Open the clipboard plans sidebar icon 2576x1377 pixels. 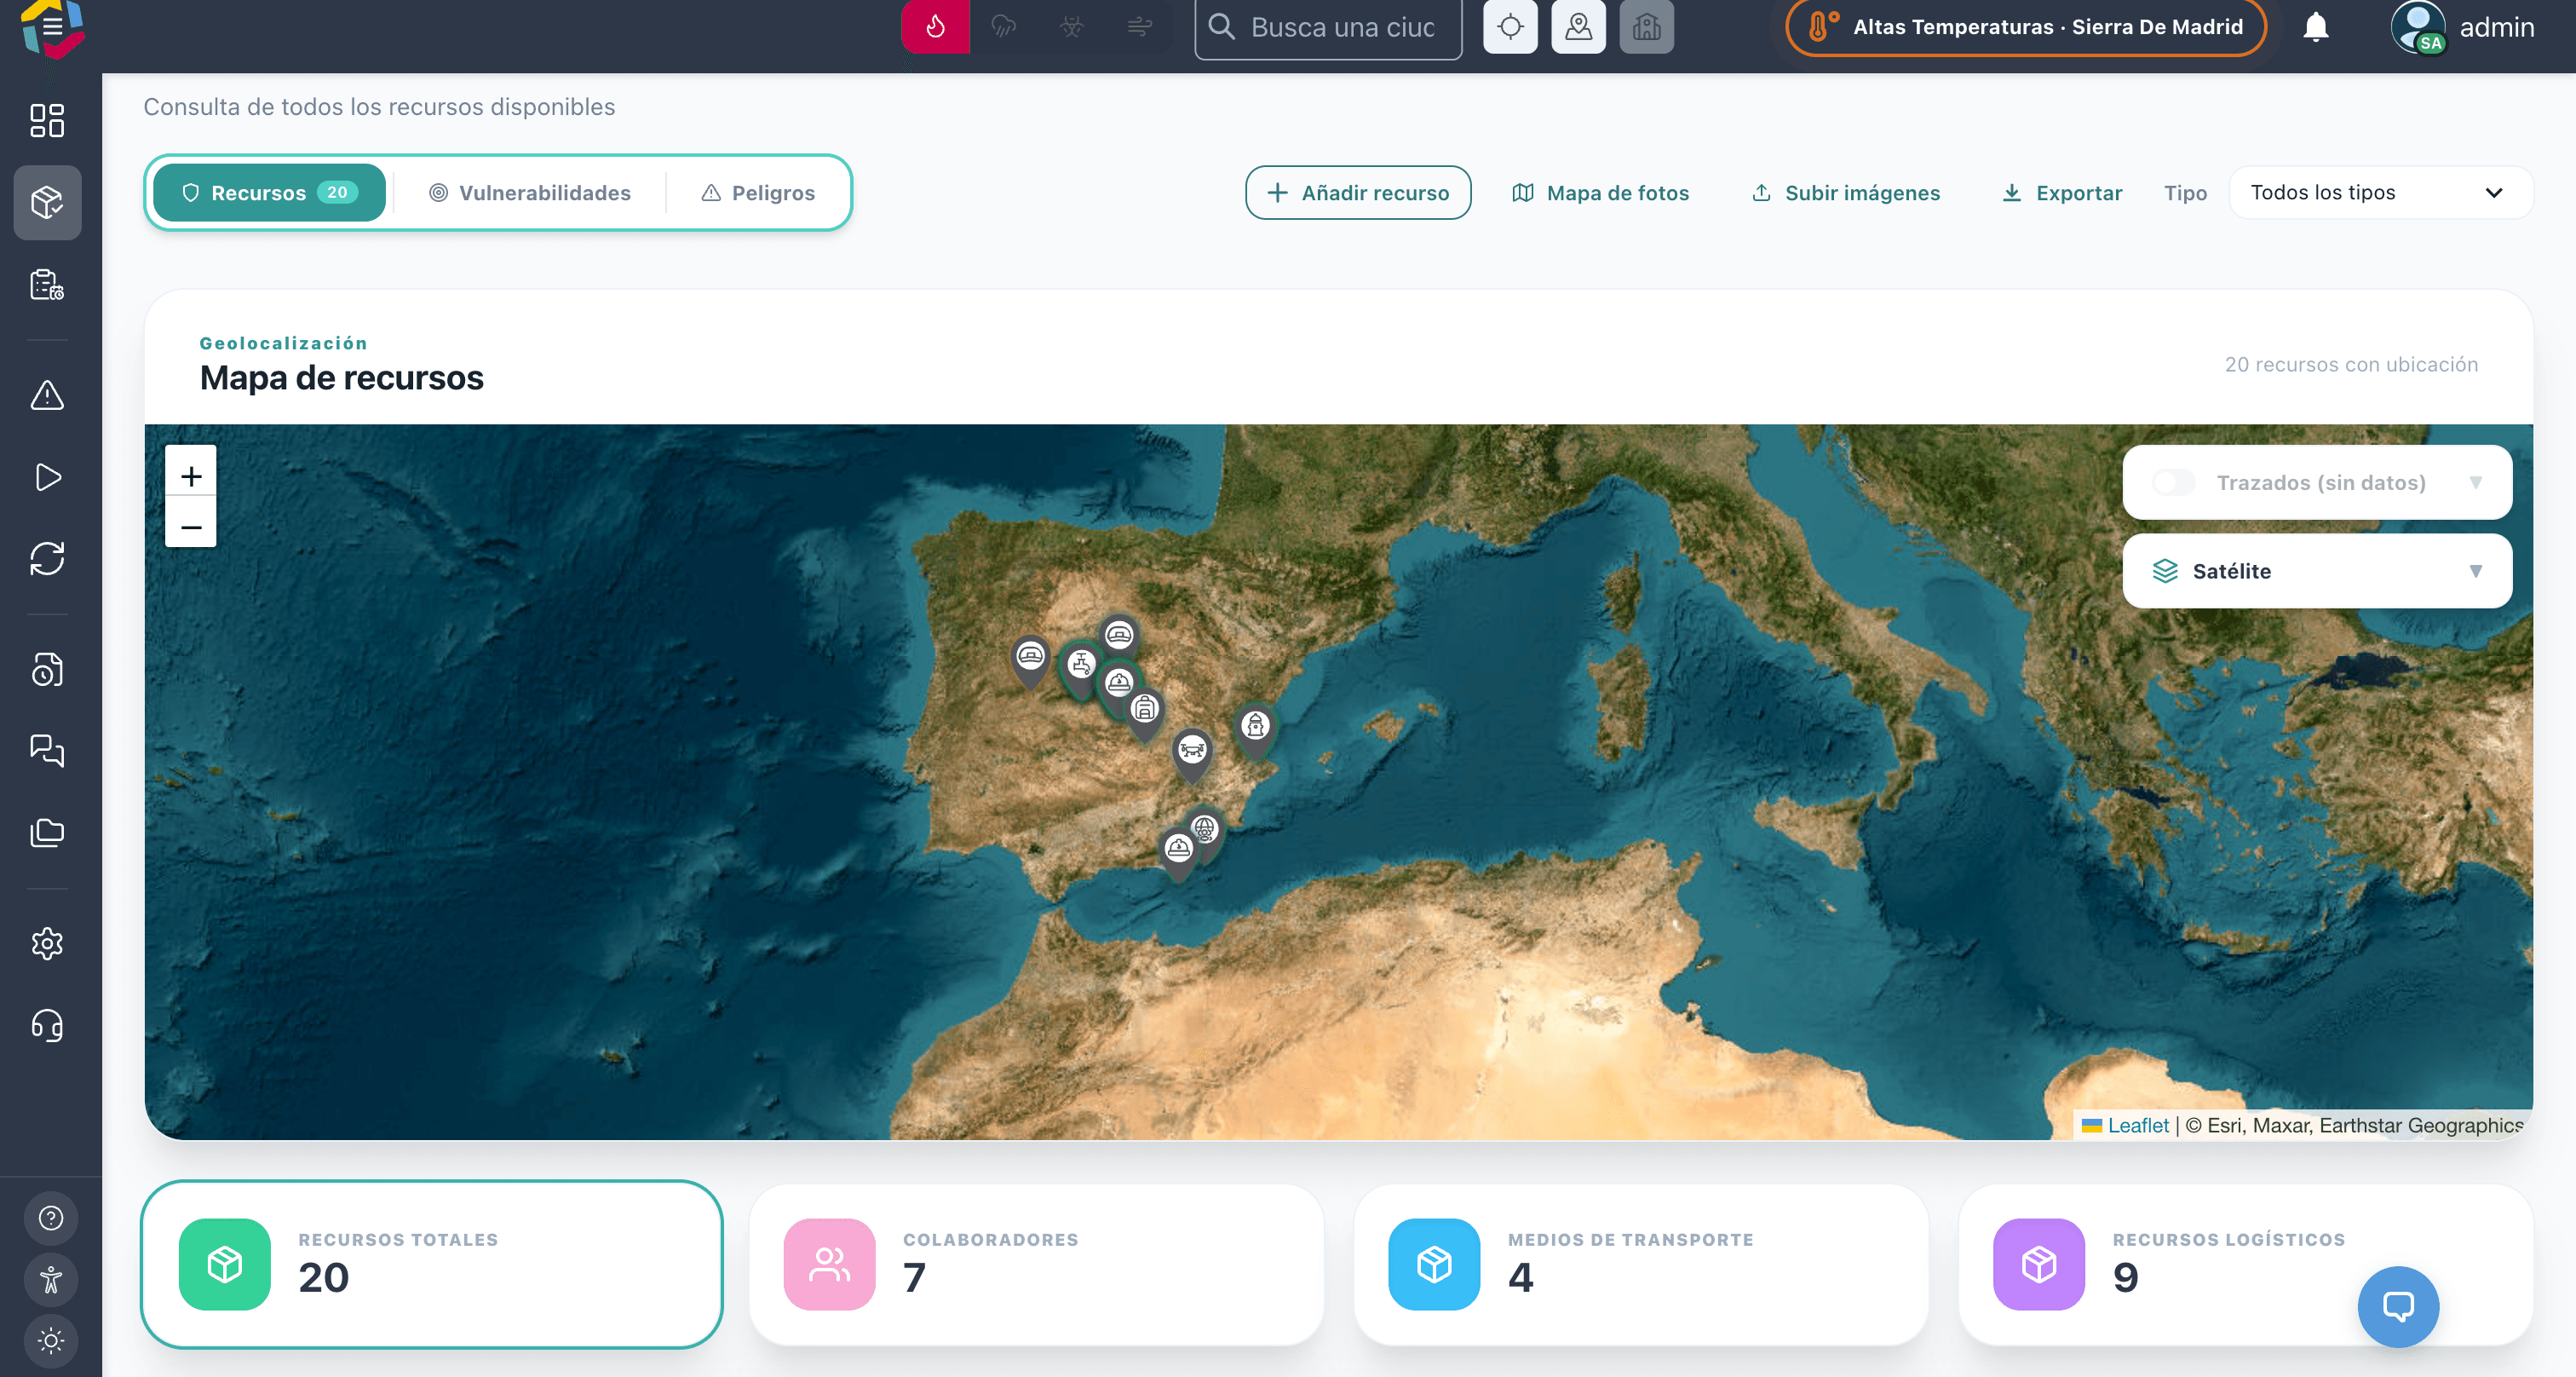(x=47, y=285)
